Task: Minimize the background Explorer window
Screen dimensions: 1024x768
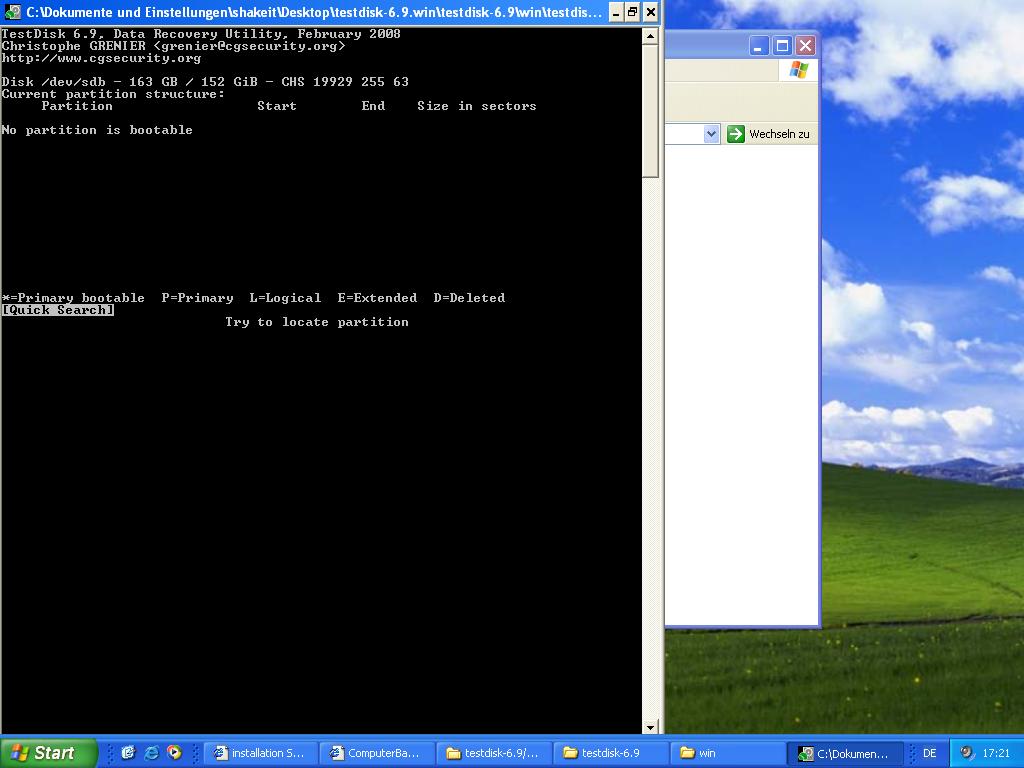Action: (x=759, y=46)
